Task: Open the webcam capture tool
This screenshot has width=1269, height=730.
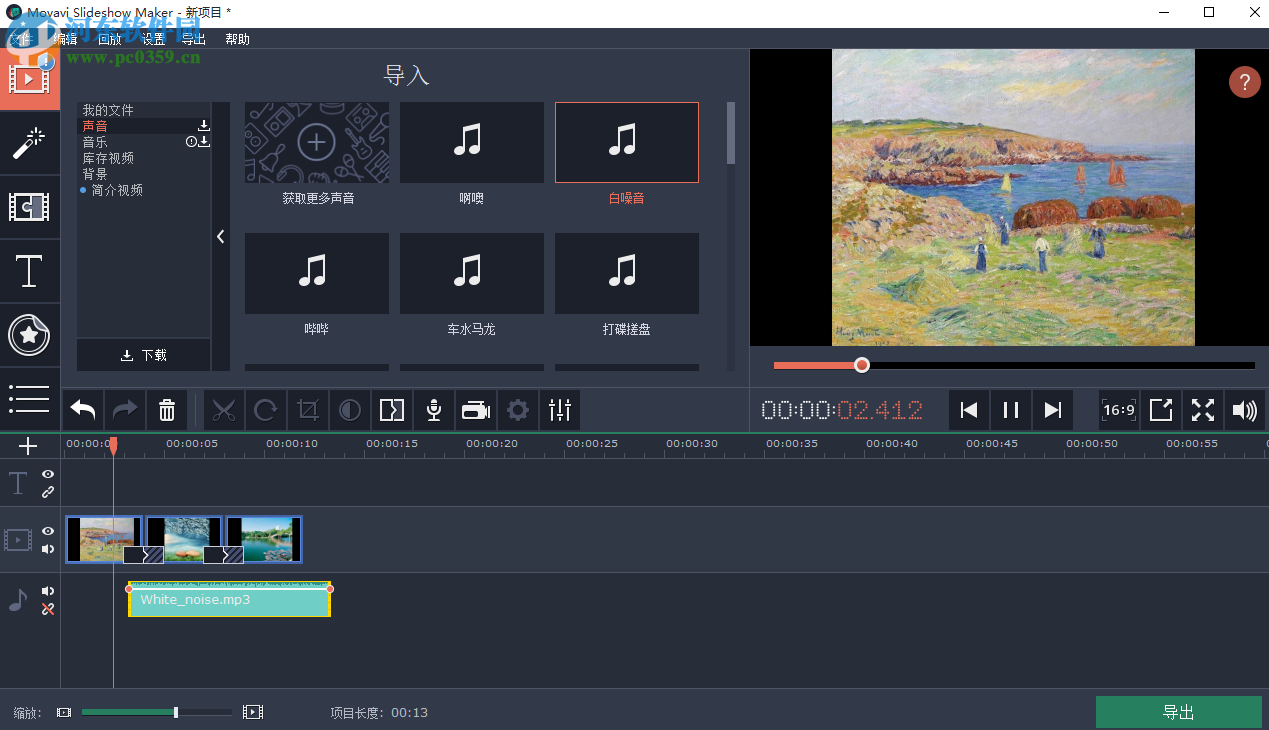Action: coord(475,409)
